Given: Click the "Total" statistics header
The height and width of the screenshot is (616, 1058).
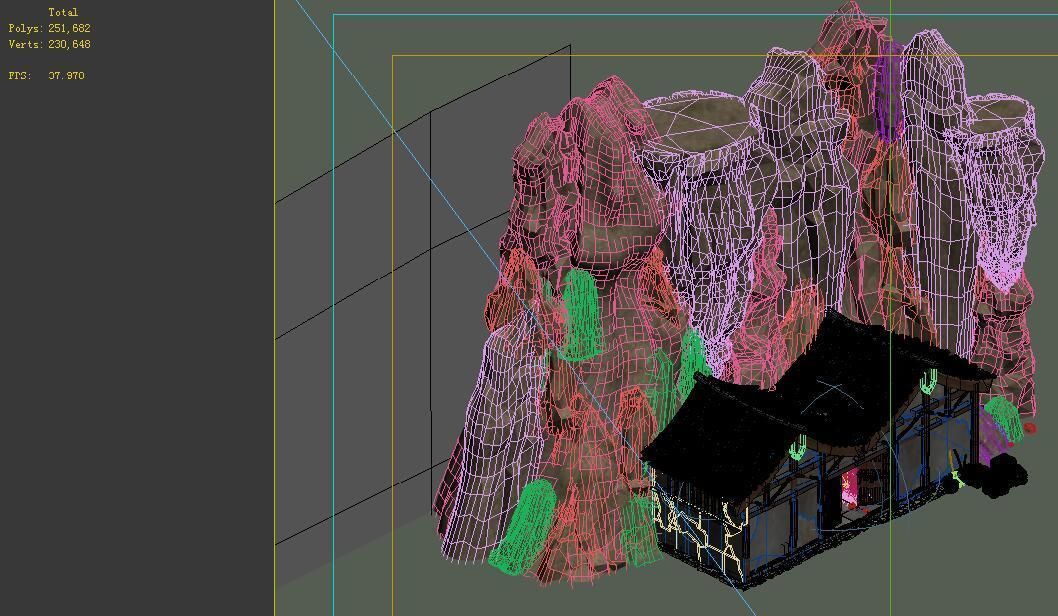Looking at the screenshot, I should (x=63, y=12).
